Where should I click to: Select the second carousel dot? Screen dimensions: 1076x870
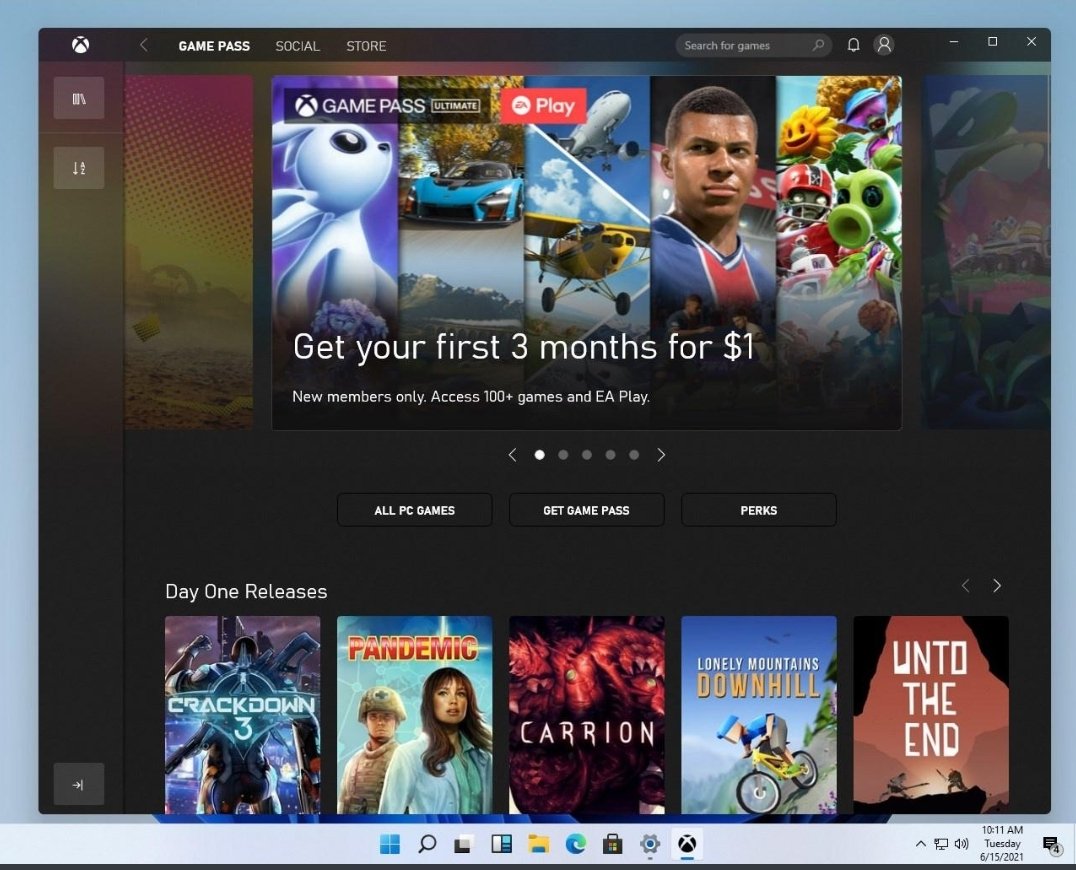point(563,455)
